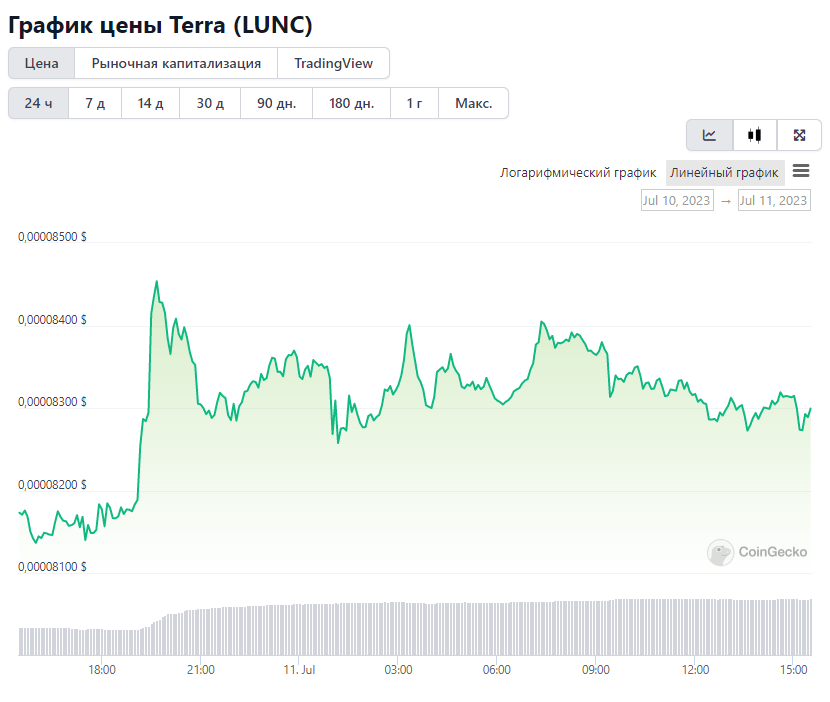Image resolution: width=830 pixels, height=702 pixels.
Task: Choose the 14 д range button
Action: [150, 103]
